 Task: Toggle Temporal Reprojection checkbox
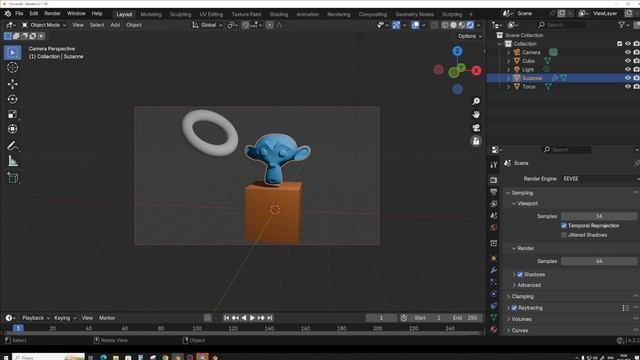(564, 226)
